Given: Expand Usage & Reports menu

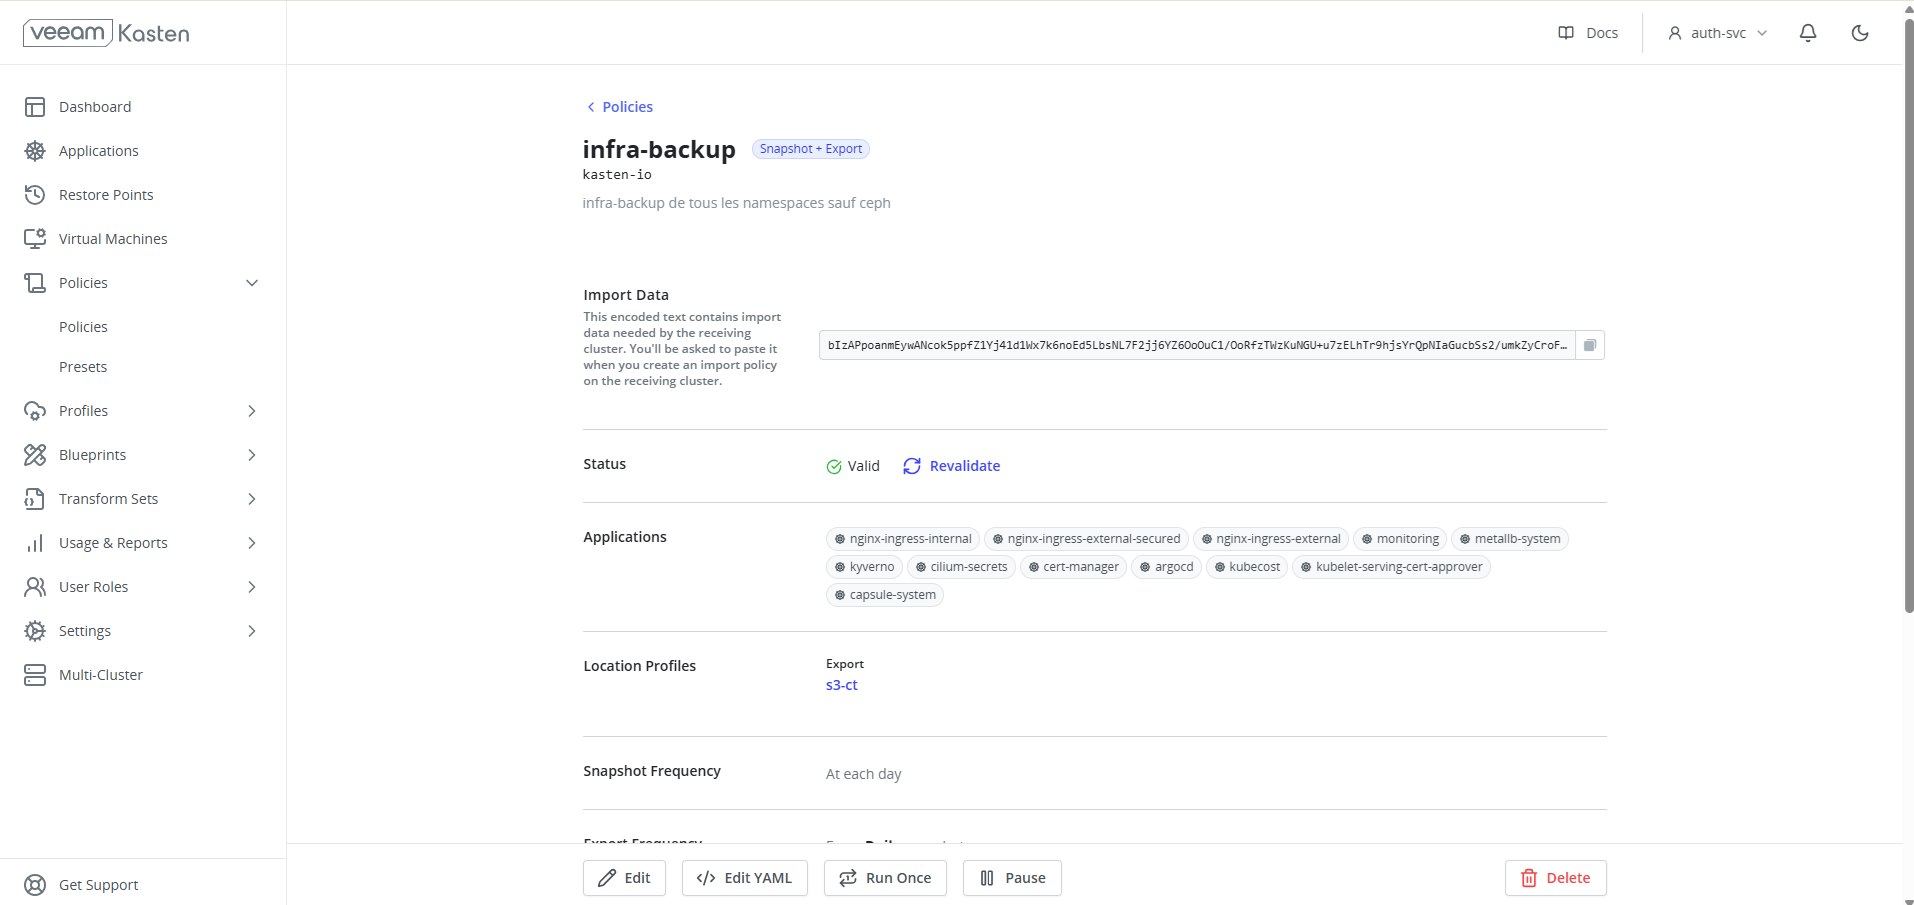Looking at the screenshot, I should 252,543.
